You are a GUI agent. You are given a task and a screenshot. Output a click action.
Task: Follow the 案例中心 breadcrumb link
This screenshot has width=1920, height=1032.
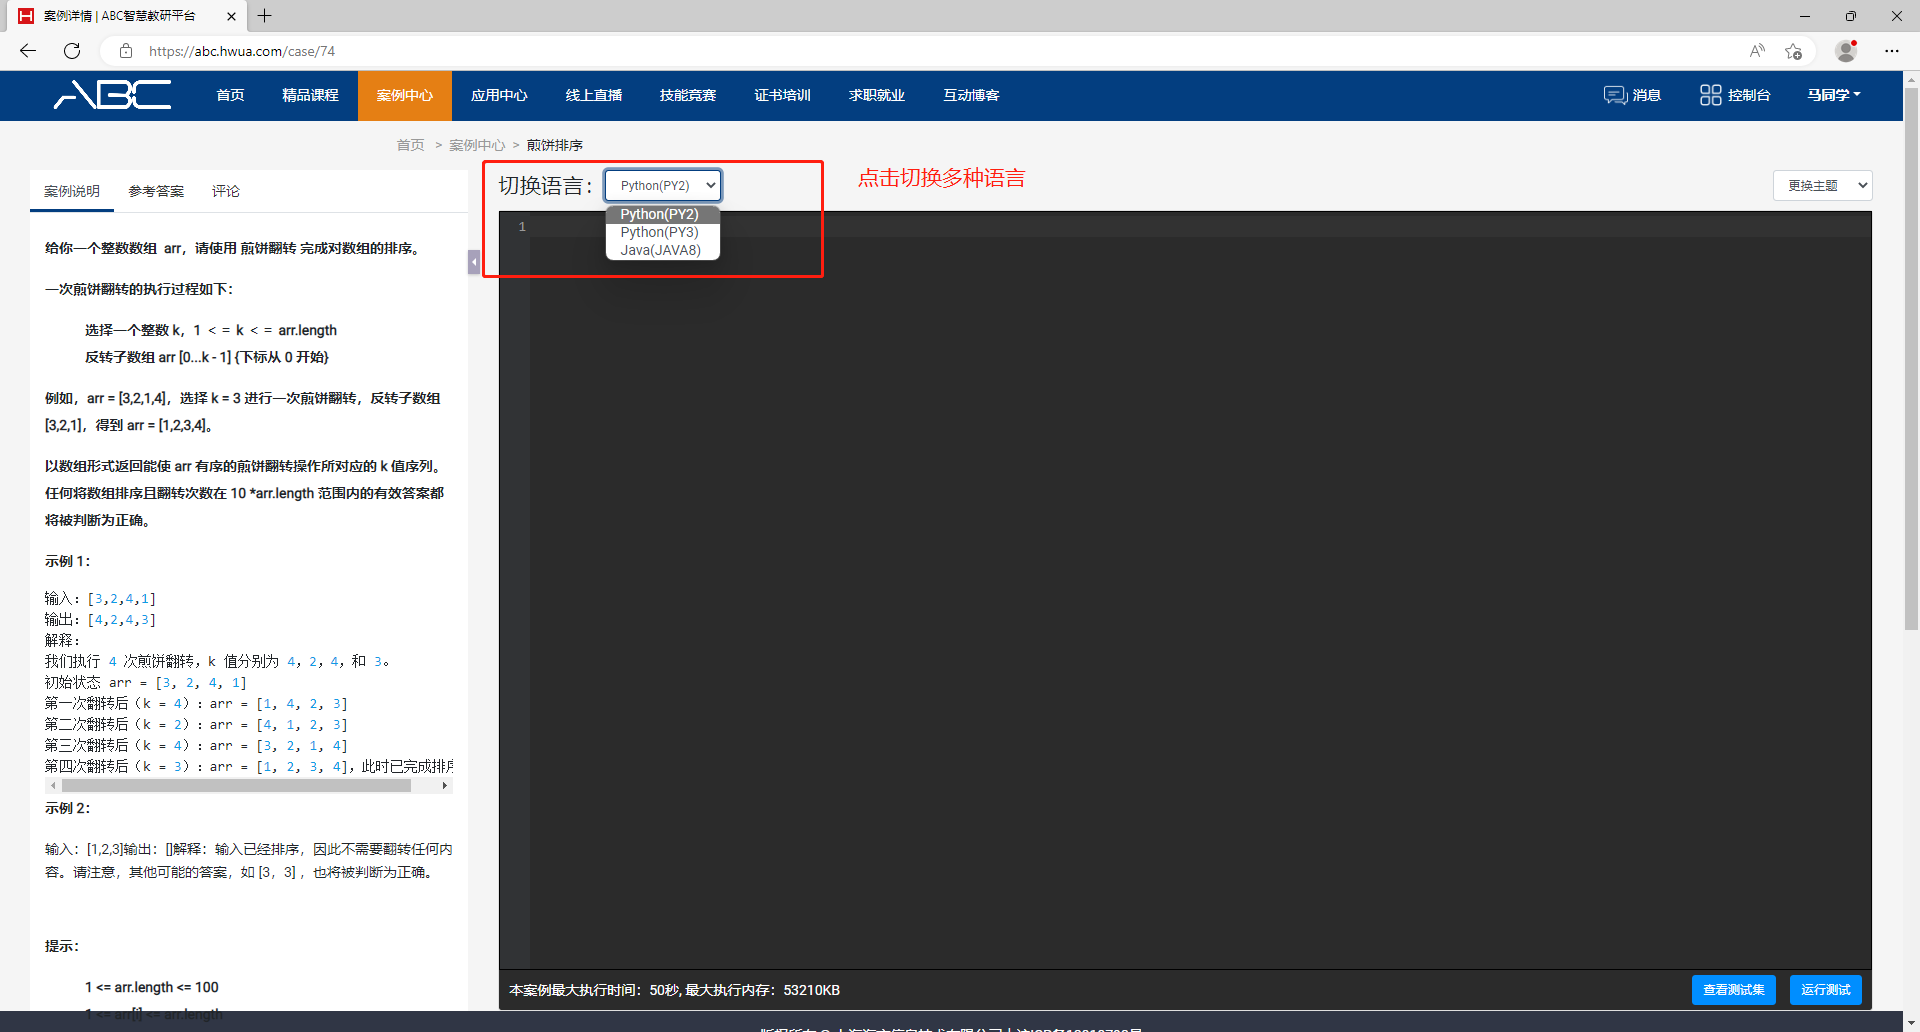click(x=477, y=145)
